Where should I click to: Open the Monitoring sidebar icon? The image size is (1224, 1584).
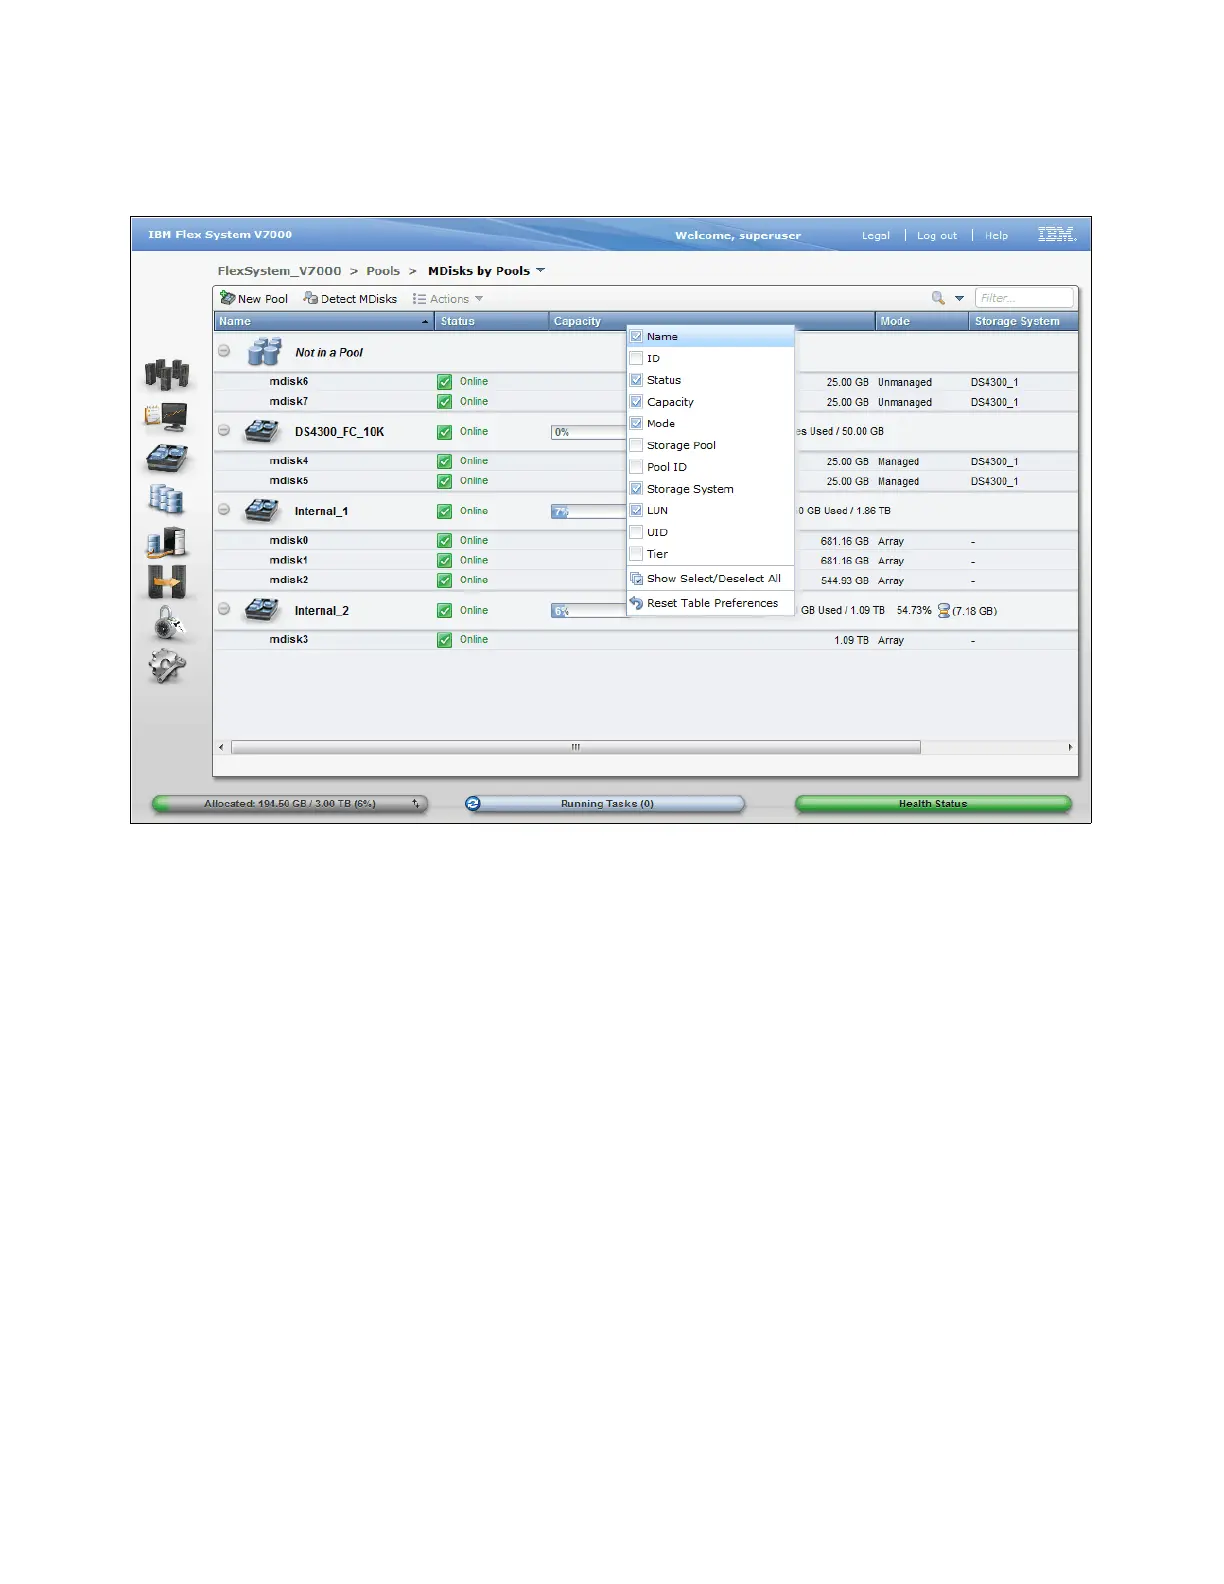166,416
